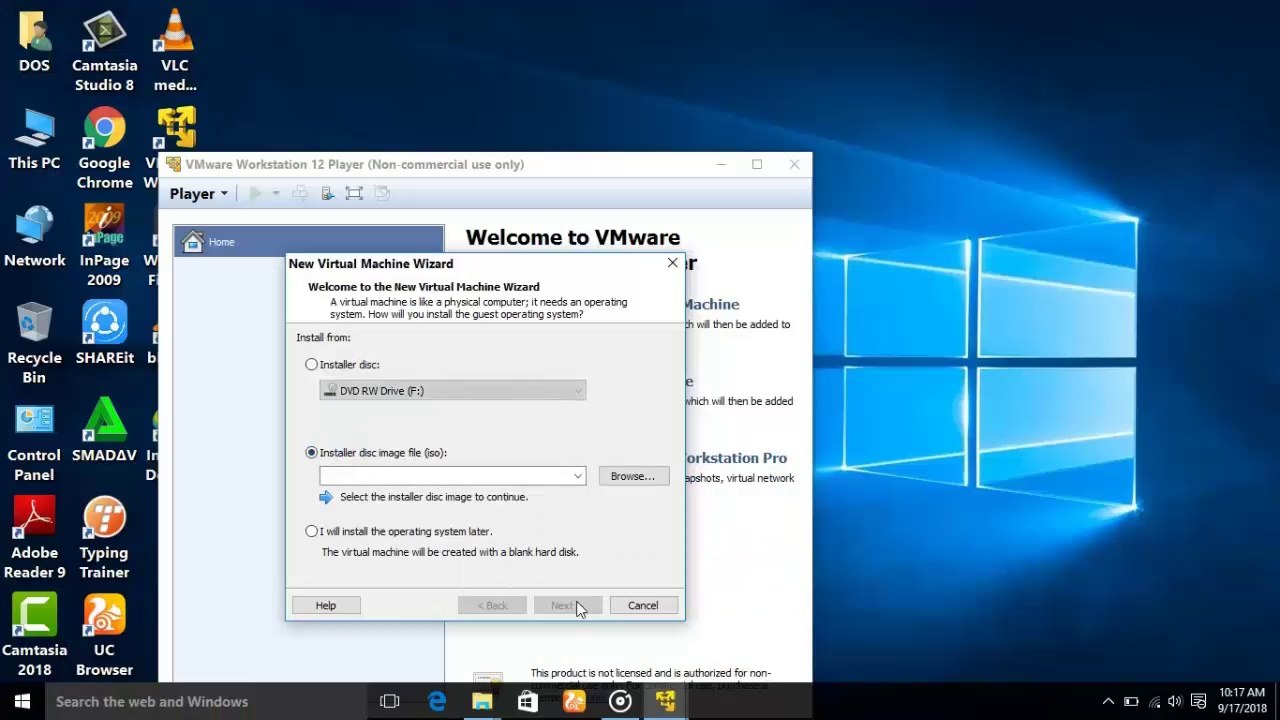1280x720 pixels.
Task: Open Google Chrome desktop icon
Action: (x=104, y=149)
